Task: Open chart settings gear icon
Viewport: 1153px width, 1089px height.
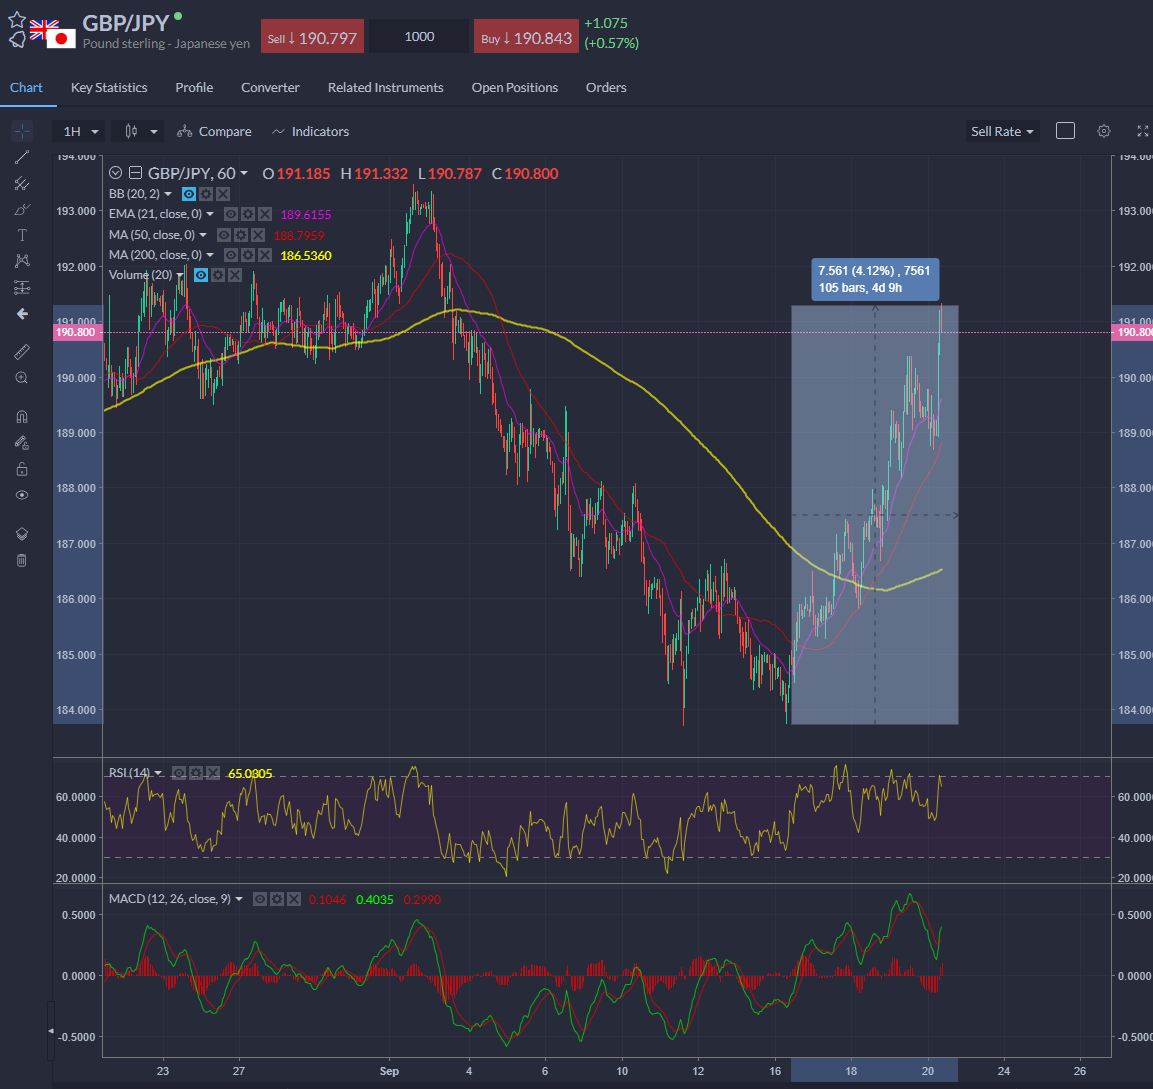Action: [1104, 131]
